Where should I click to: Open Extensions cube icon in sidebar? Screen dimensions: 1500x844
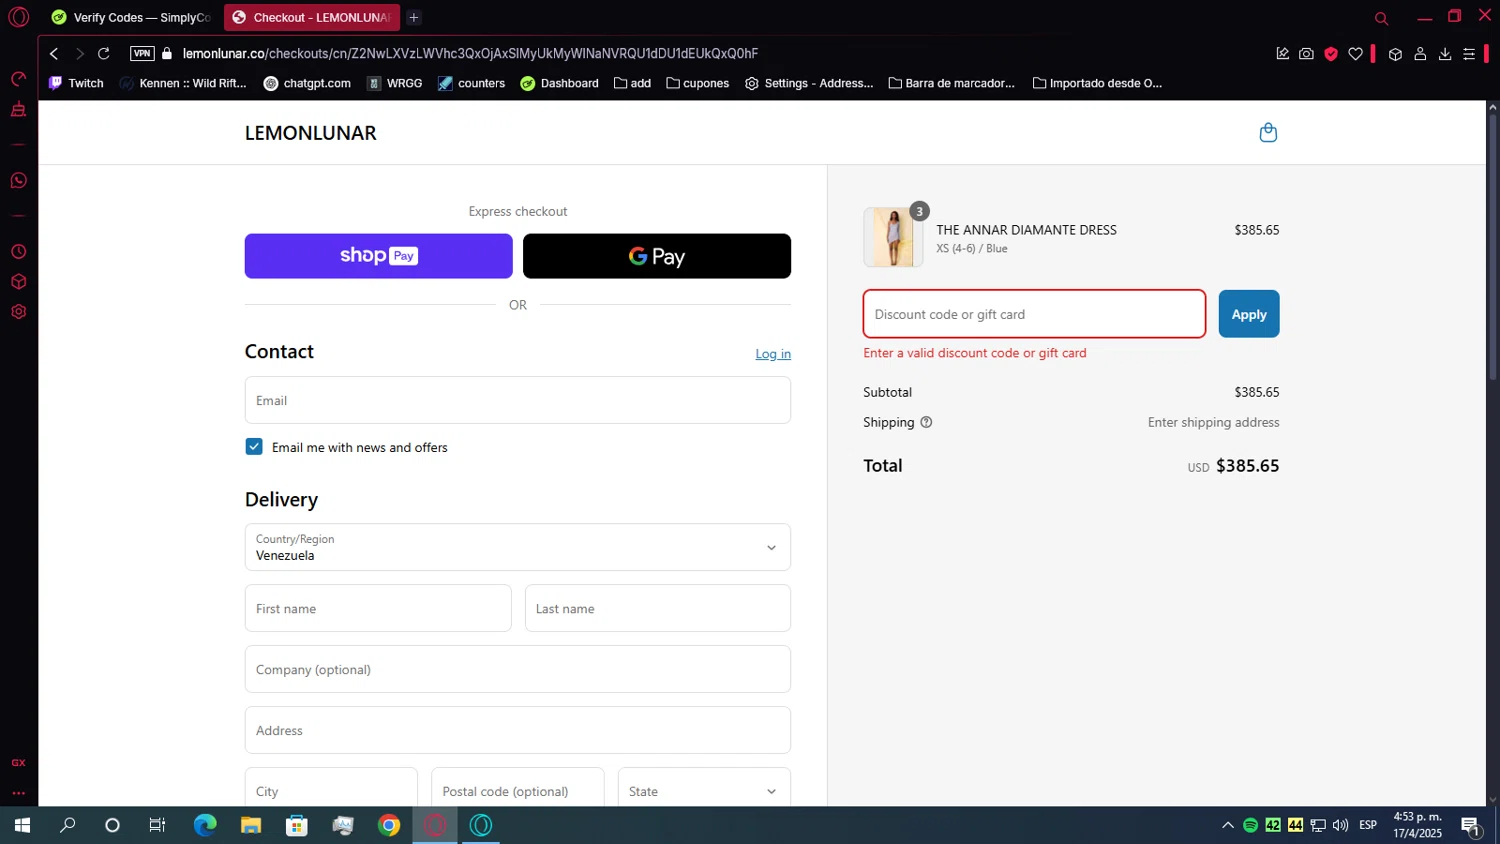pos(18,282)
